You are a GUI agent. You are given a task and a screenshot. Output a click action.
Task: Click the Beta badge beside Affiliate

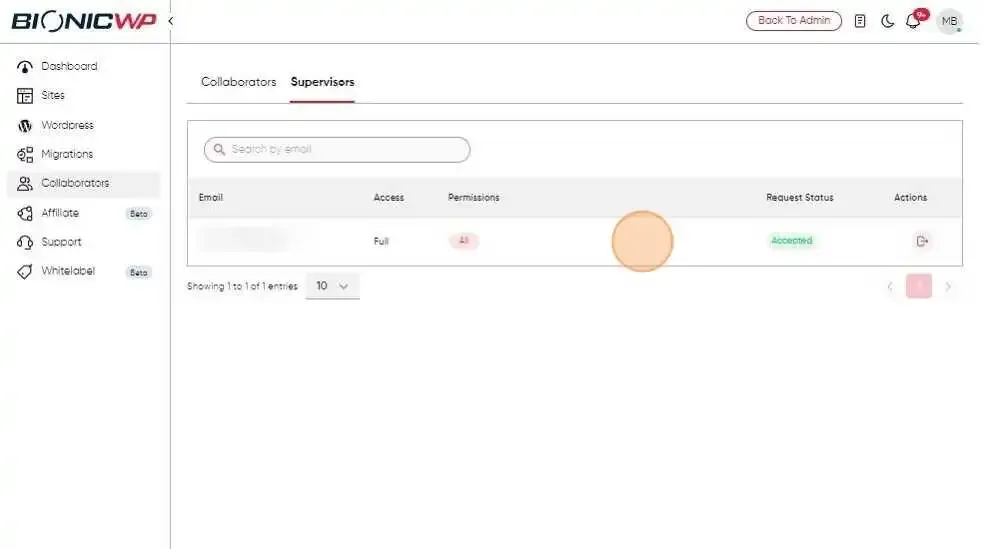tap(139, 214)
